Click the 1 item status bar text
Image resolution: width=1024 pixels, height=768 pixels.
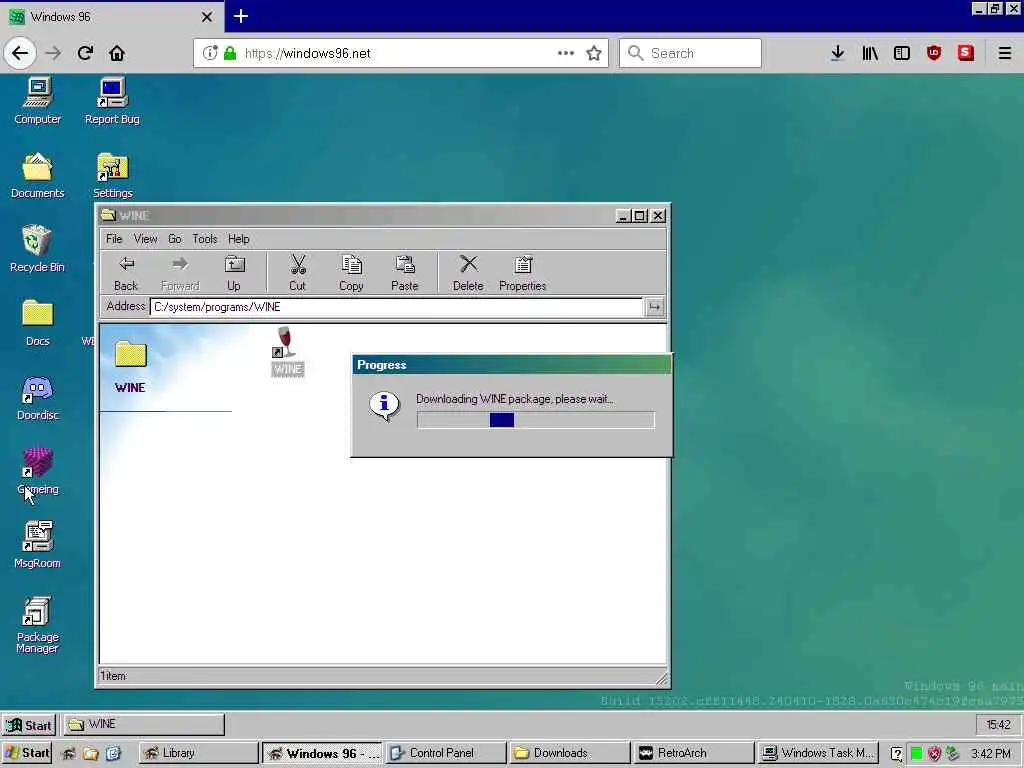113,676
